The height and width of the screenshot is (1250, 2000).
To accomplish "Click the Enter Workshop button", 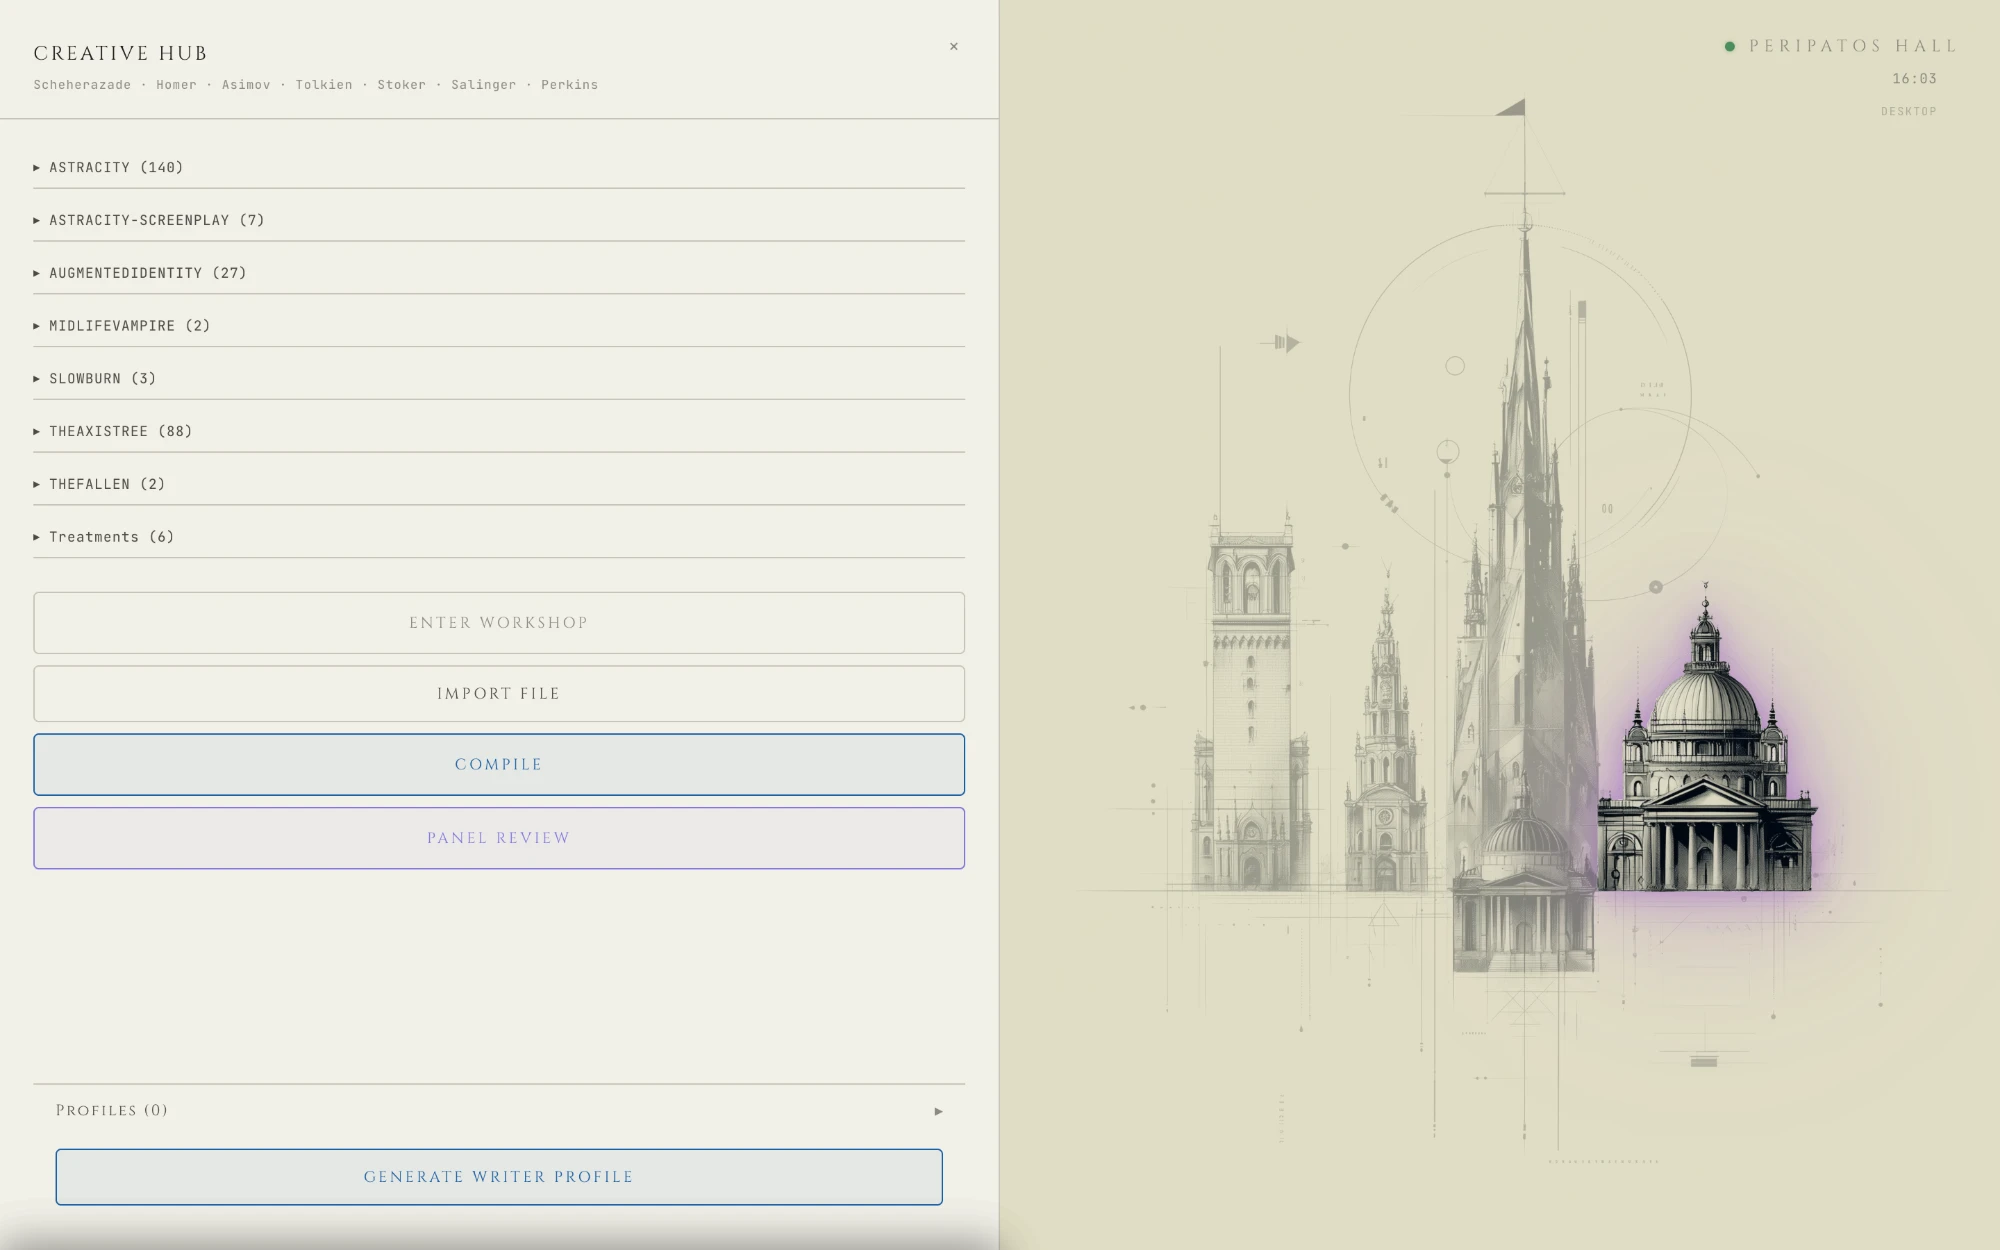I will pyautogui.click(x=498, y=623).
